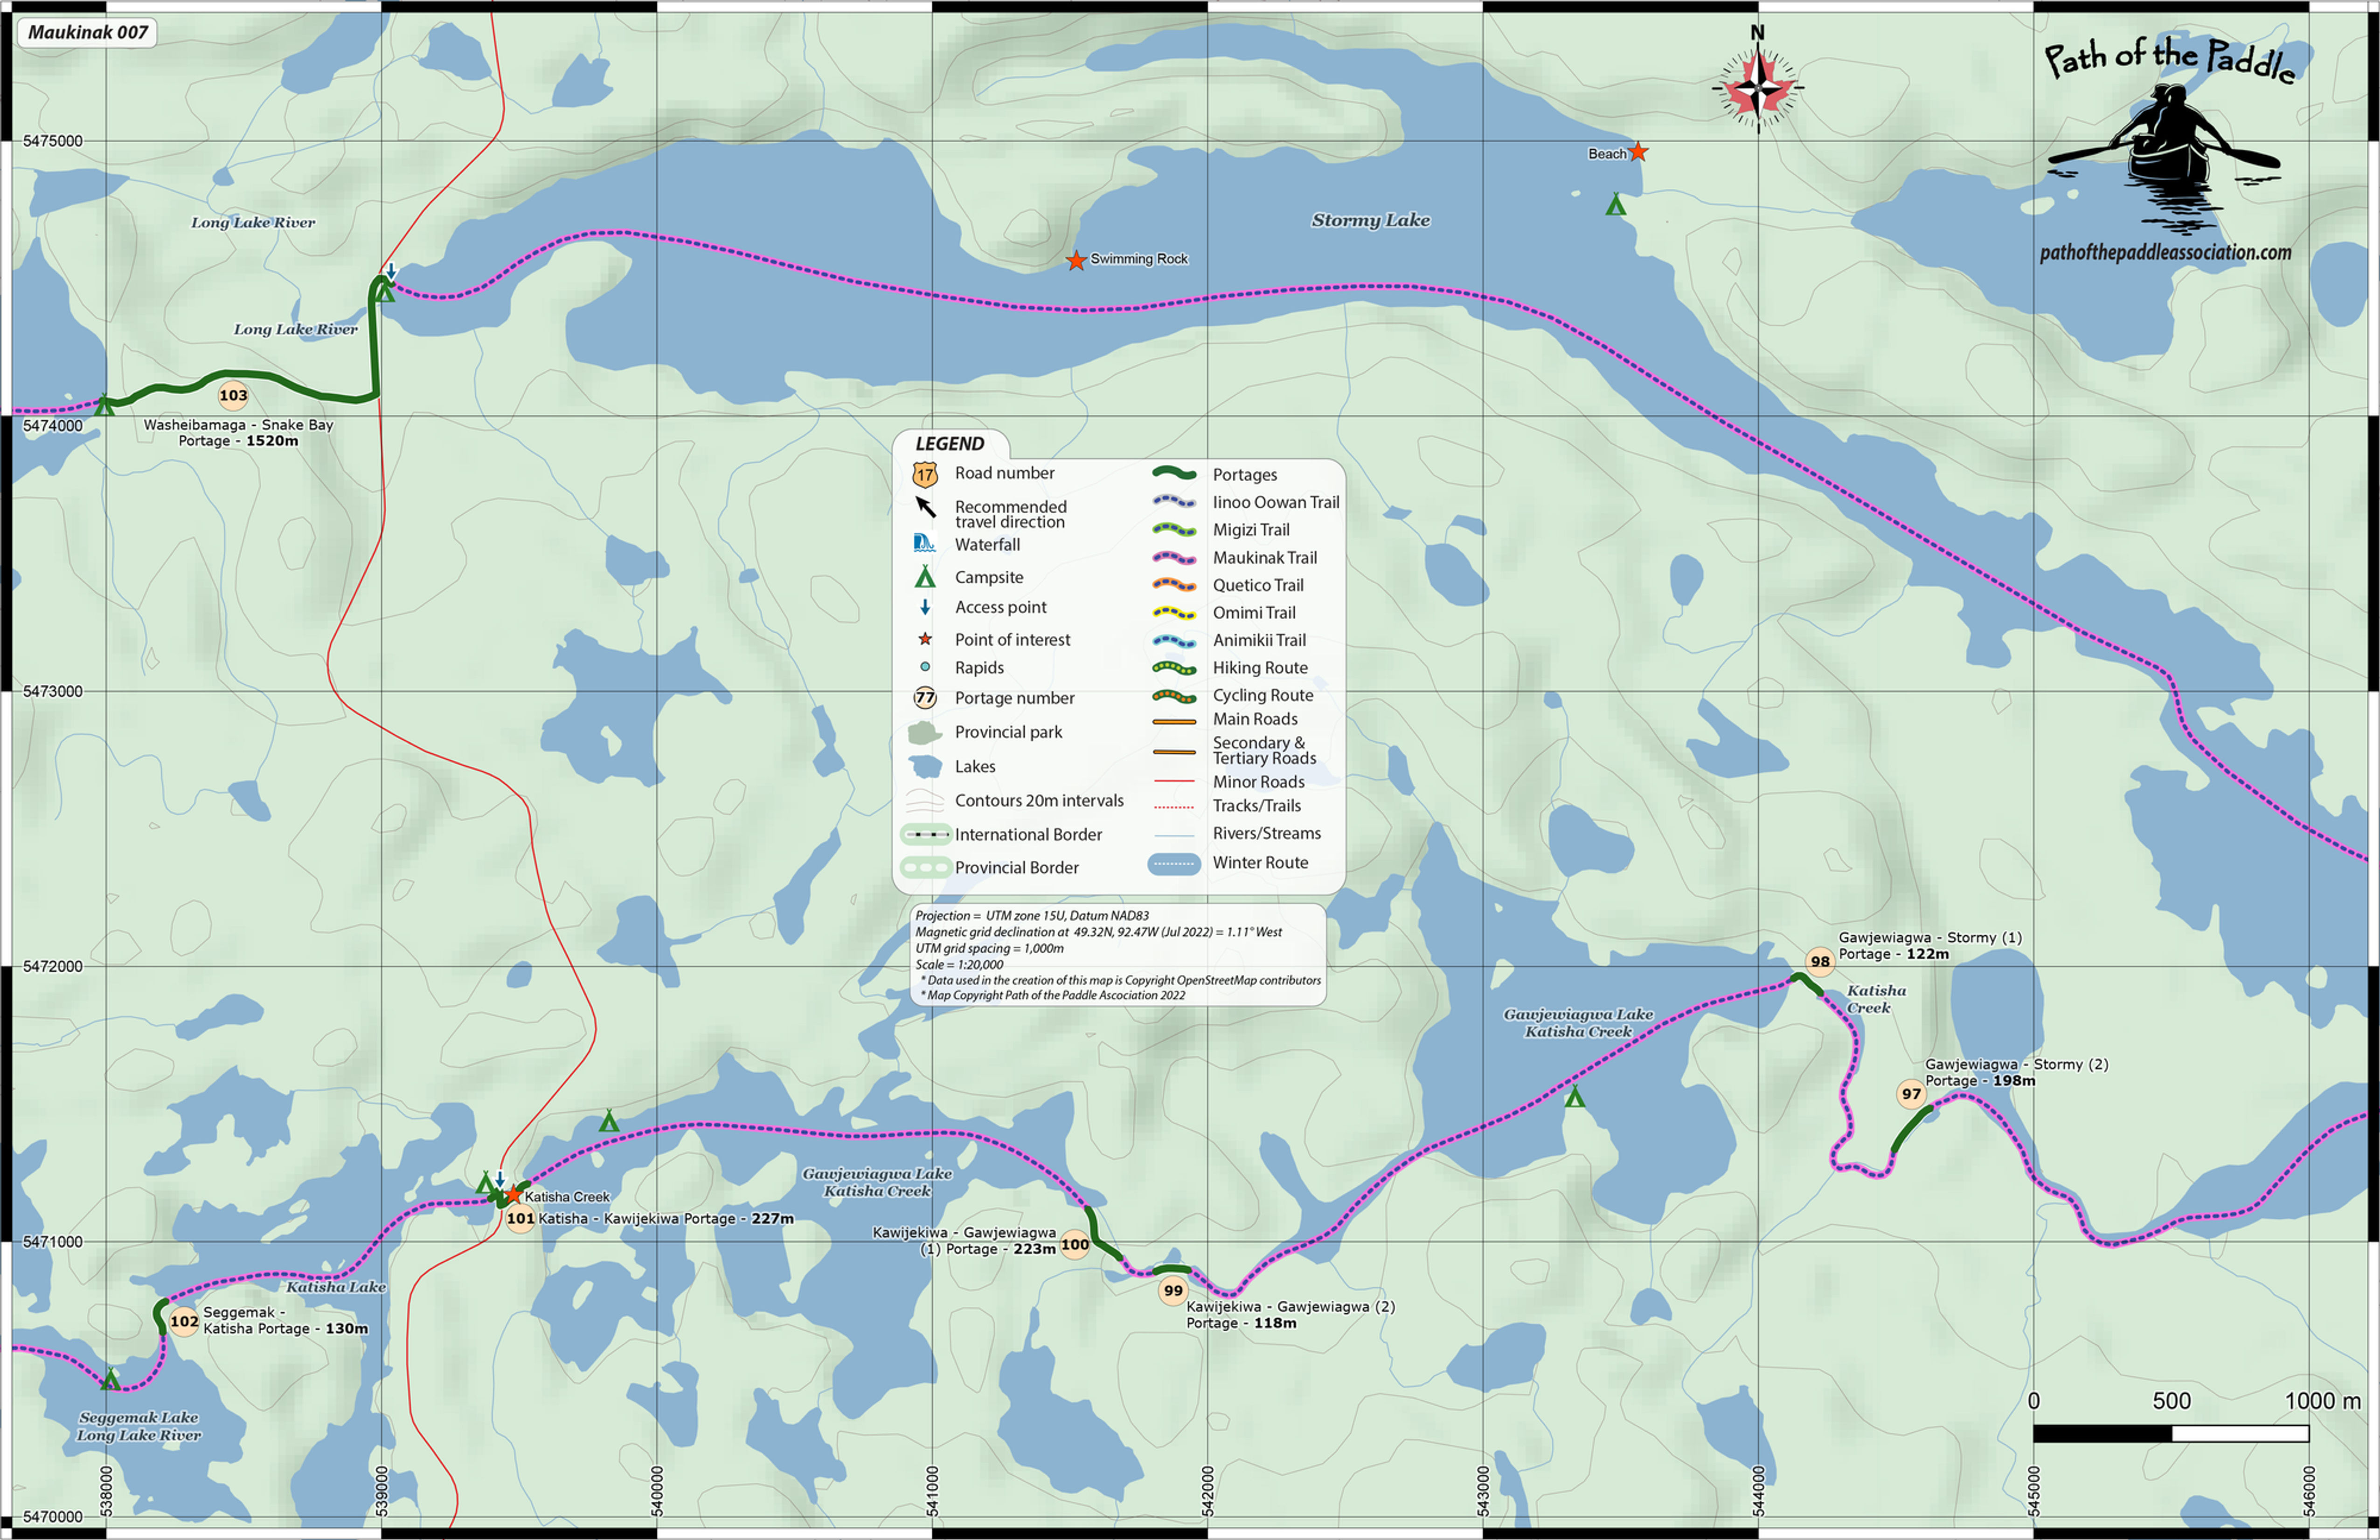Click the Swimming Rock red star marker
This screenshot has width=2380, height=1540.
[x=1076, y=261]
